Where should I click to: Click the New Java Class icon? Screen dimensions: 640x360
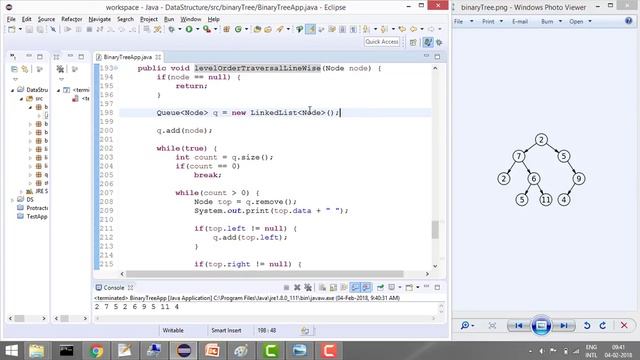click(x=238, y=29)
